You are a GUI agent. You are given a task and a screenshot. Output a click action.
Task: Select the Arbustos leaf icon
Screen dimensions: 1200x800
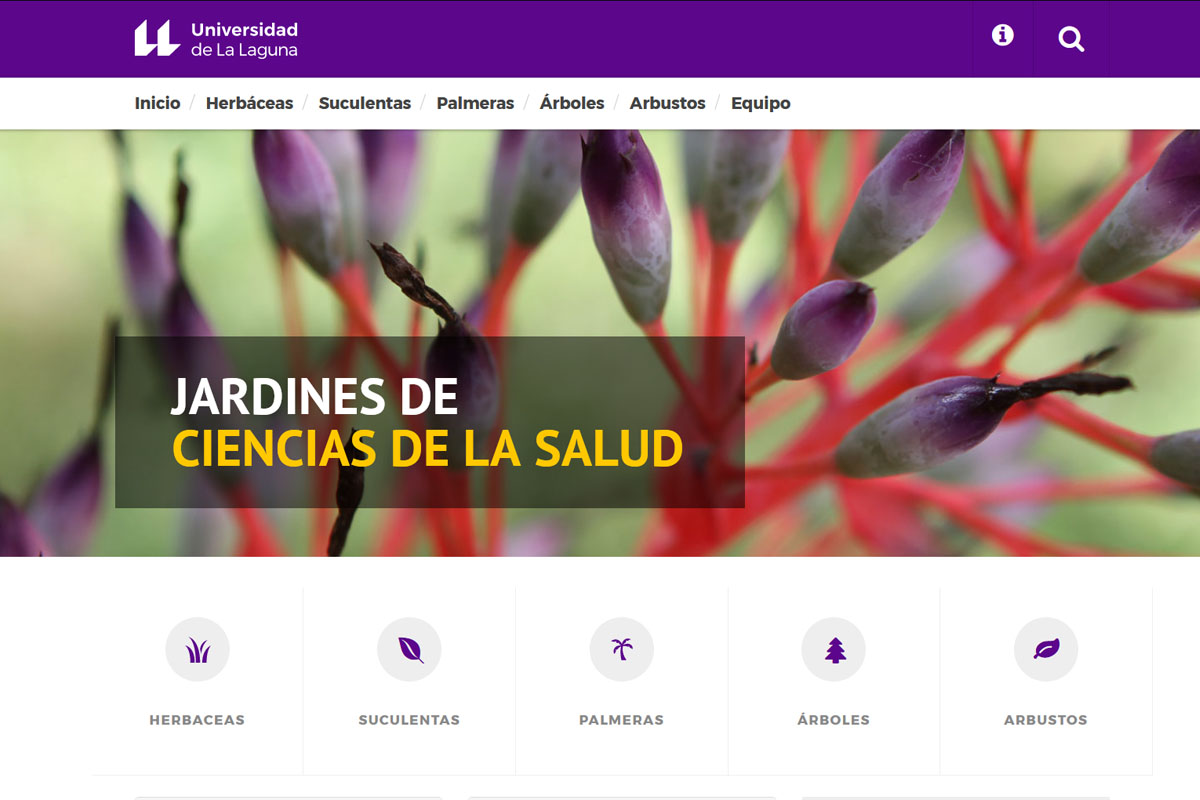tap(1046, 650)
